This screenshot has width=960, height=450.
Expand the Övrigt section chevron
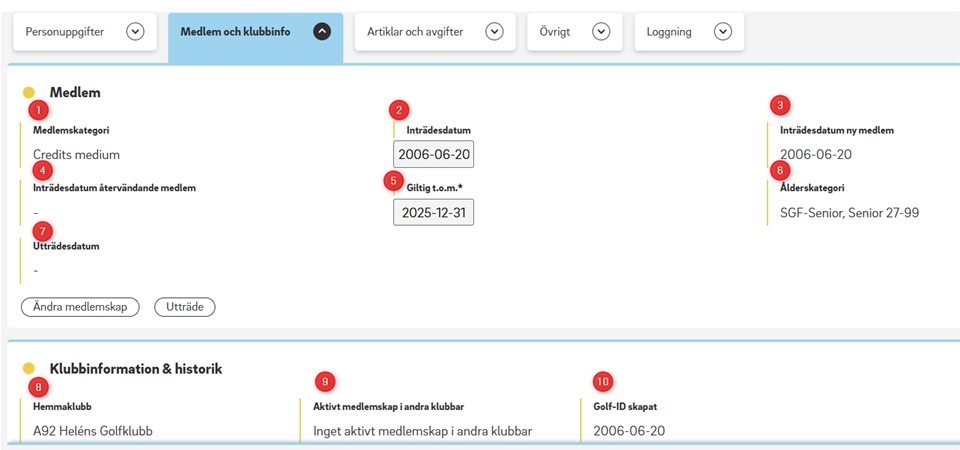pos(601,32)
